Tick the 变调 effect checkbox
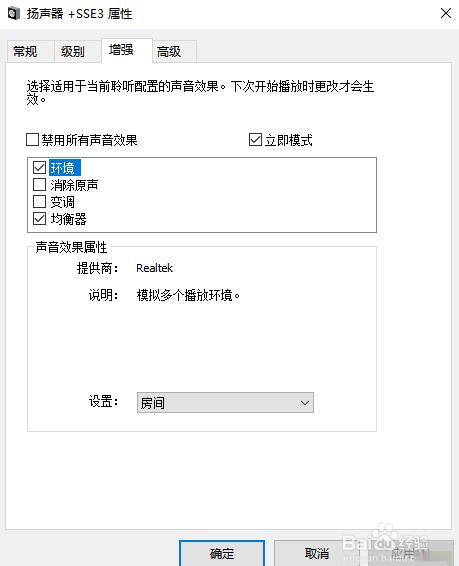 39,201
